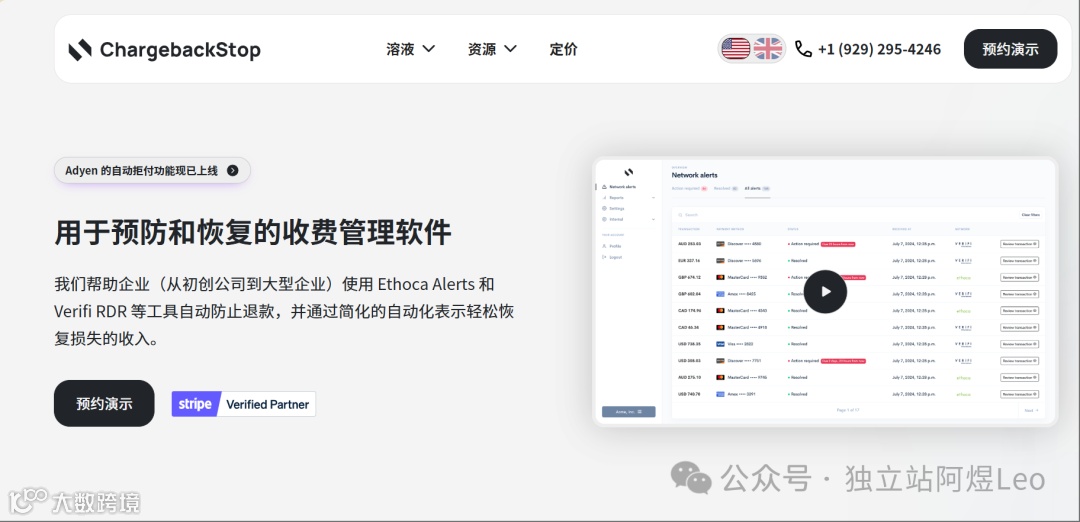1080x522 pixels.
Task: Open the Adyen 自动拒付功能现已上线 announcement
Action: click(152, 170)
